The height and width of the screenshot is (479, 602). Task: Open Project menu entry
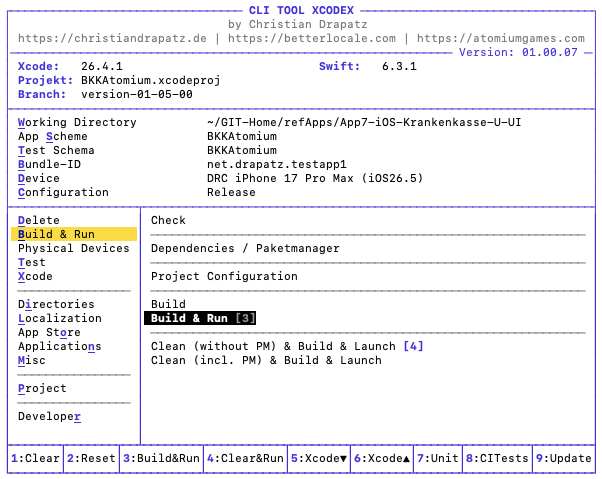coord(42,388)
